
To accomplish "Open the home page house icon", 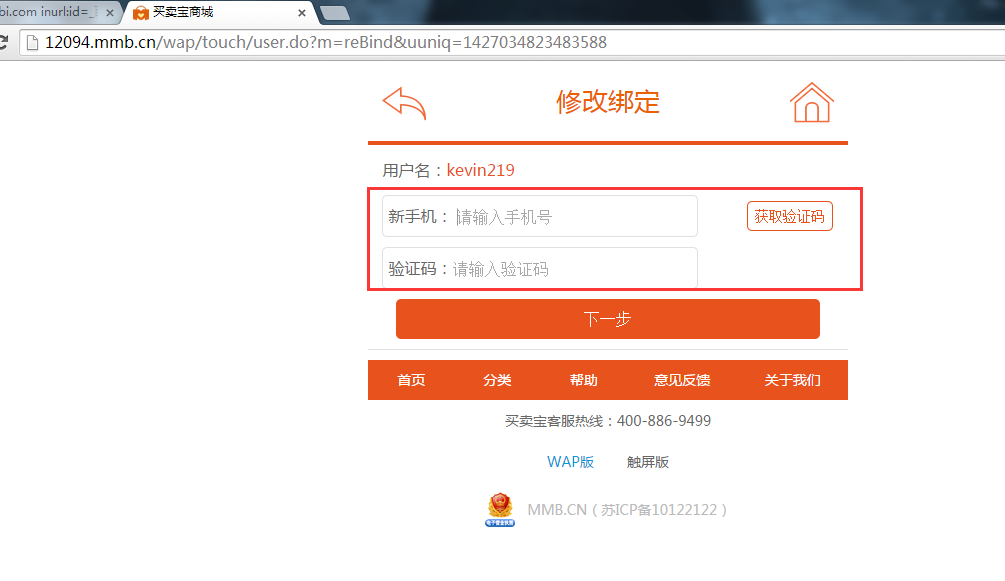I will pyautogui.click(x=811, y=103).
